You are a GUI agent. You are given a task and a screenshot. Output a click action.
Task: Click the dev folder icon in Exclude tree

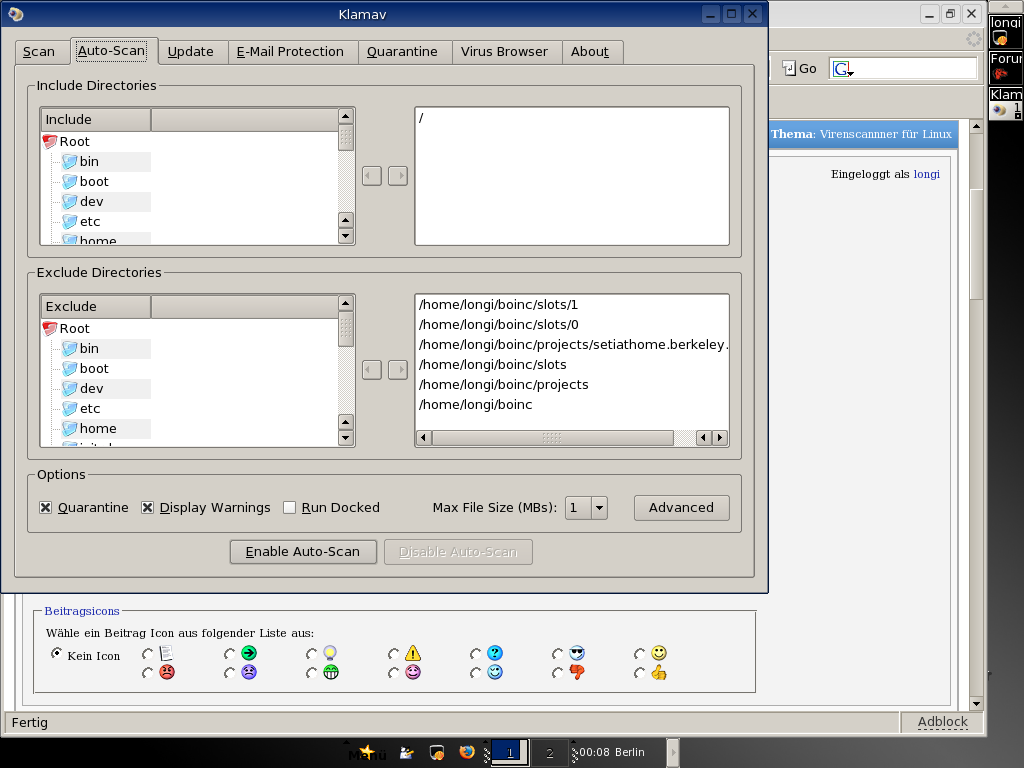[x=70, y=388]
